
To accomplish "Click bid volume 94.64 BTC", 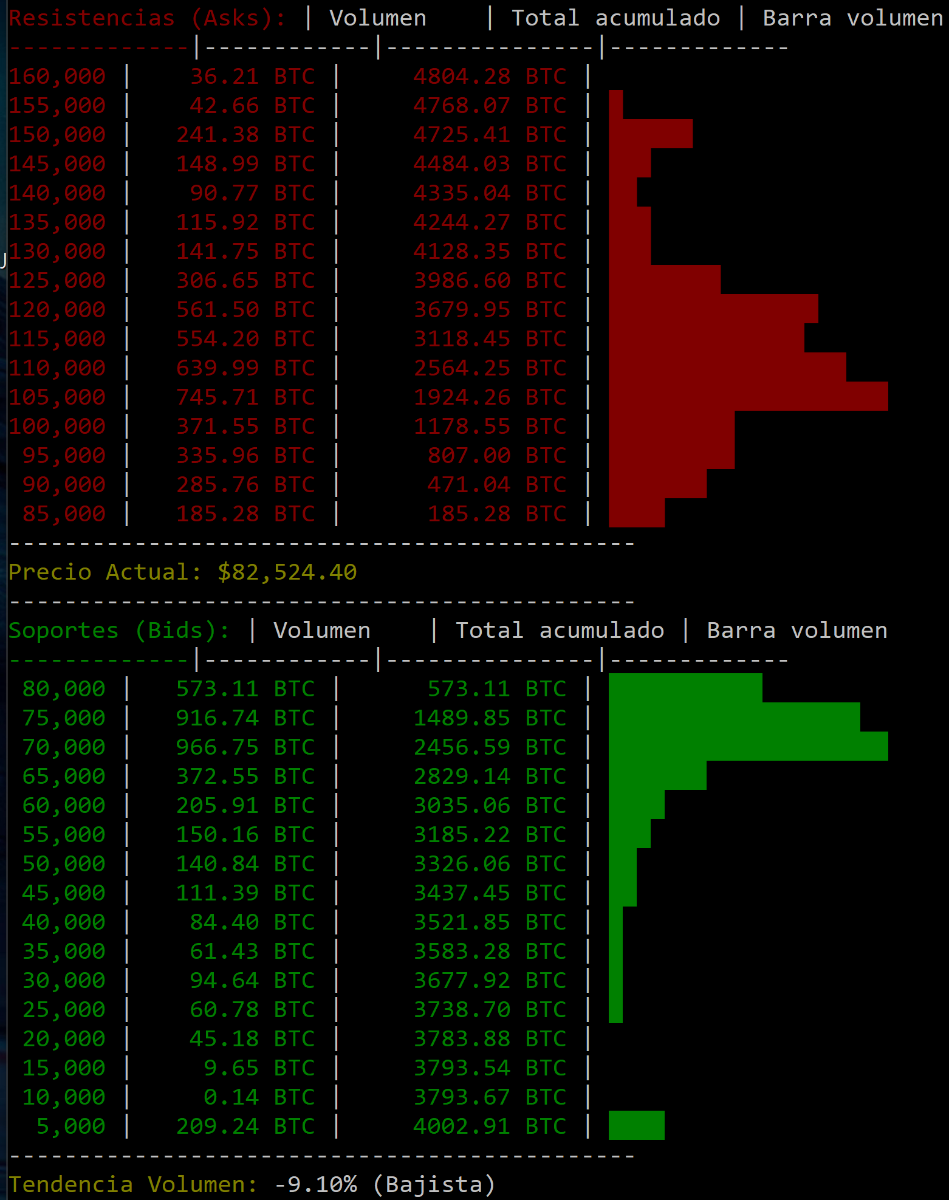I will coord(252,980).
